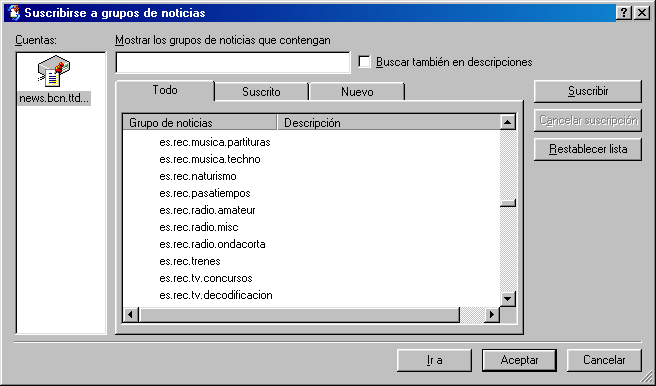Viewport: 656px width, 386px height.
Task: Click the Ir a button
Action: pos(434,360)
